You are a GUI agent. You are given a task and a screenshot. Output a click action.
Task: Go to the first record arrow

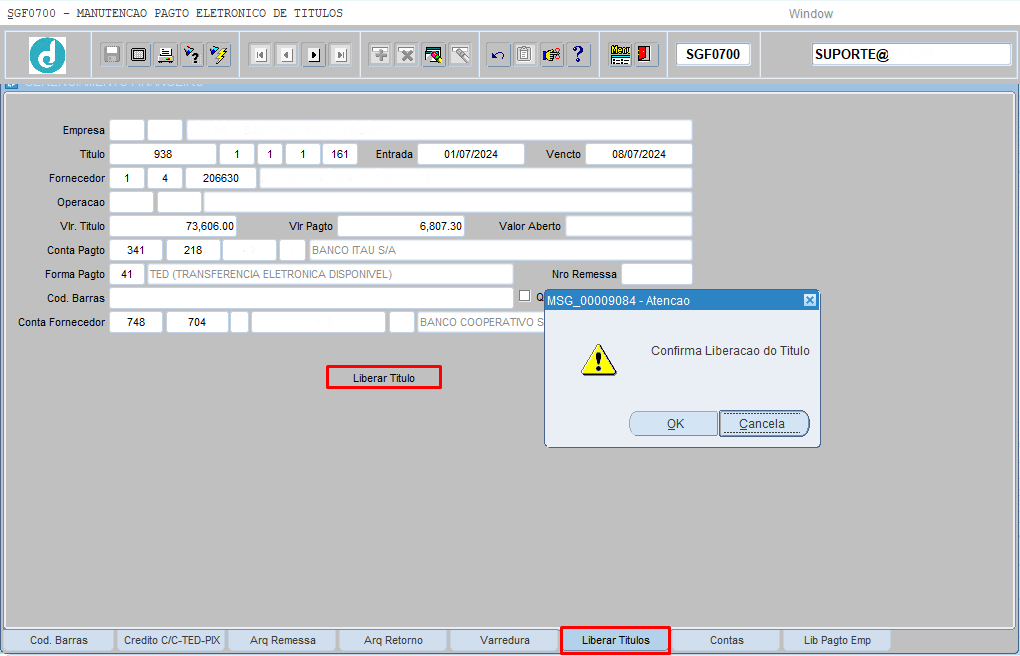(x=261, y=55)
